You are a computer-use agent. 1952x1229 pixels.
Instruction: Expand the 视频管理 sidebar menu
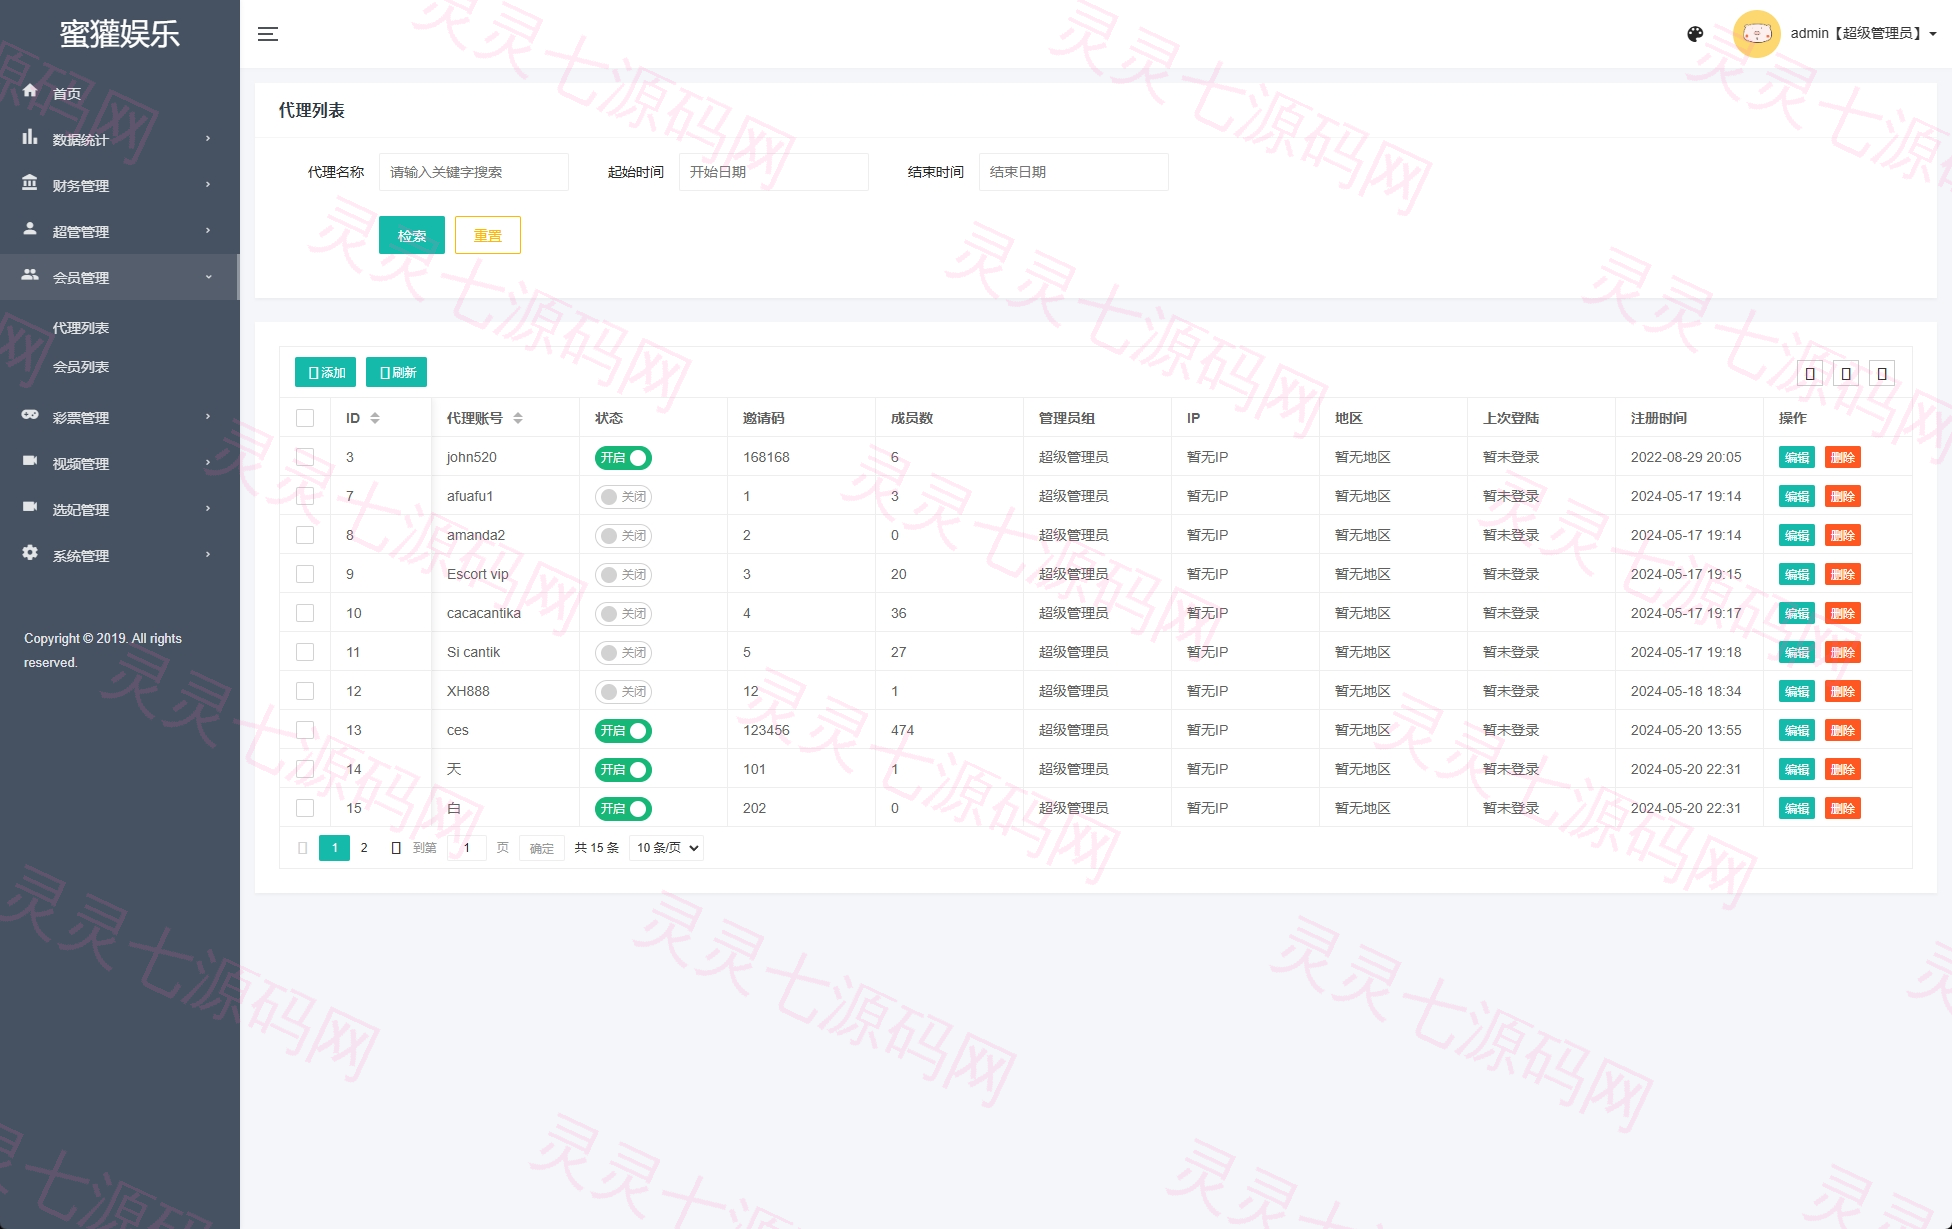(120, 463)
